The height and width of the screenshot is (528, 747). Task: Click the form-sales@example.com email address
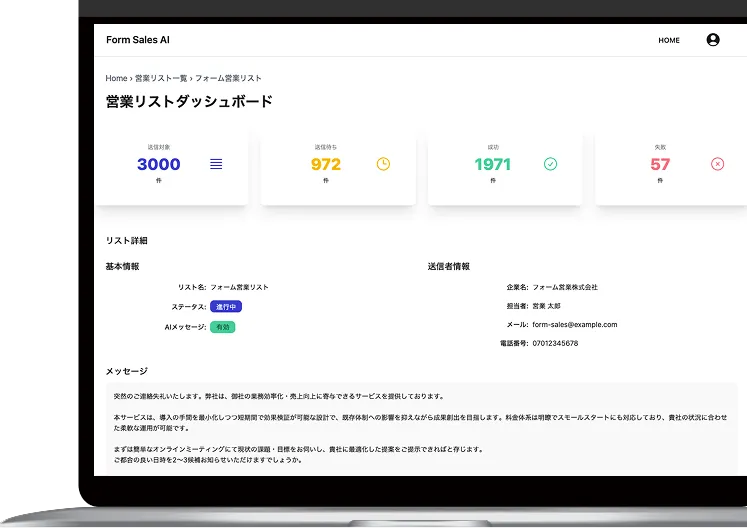pyautogui.click(x=574, y=325)
